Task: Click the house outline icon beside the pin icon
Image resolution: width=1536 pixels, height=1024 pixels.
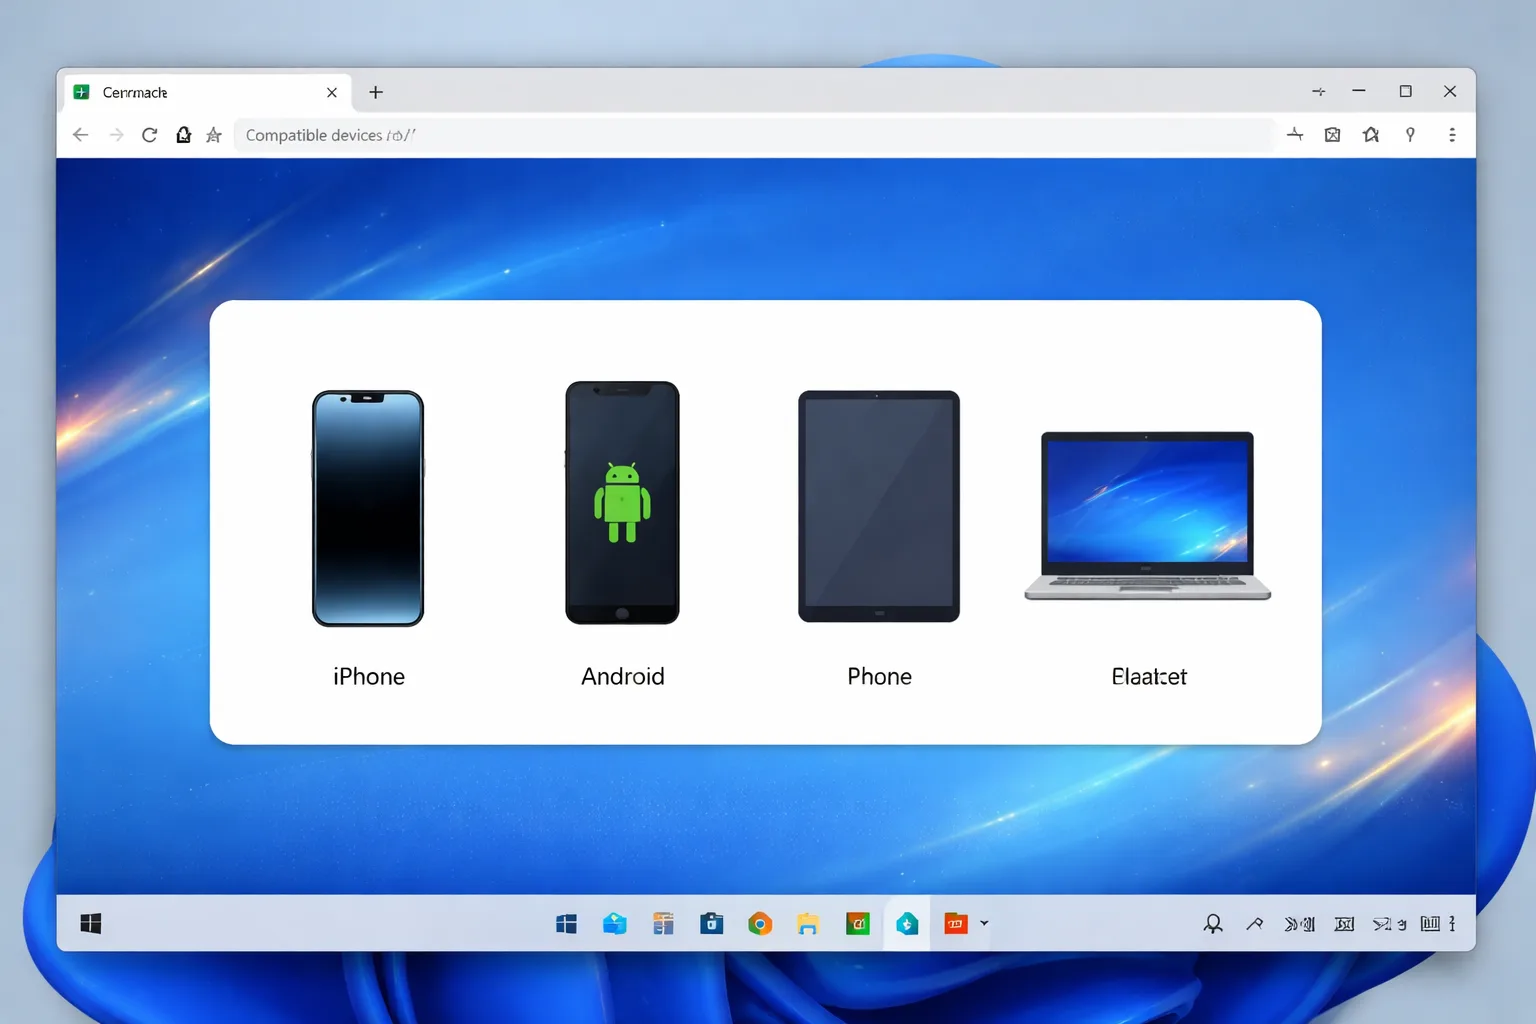Action: point(1371,135)
